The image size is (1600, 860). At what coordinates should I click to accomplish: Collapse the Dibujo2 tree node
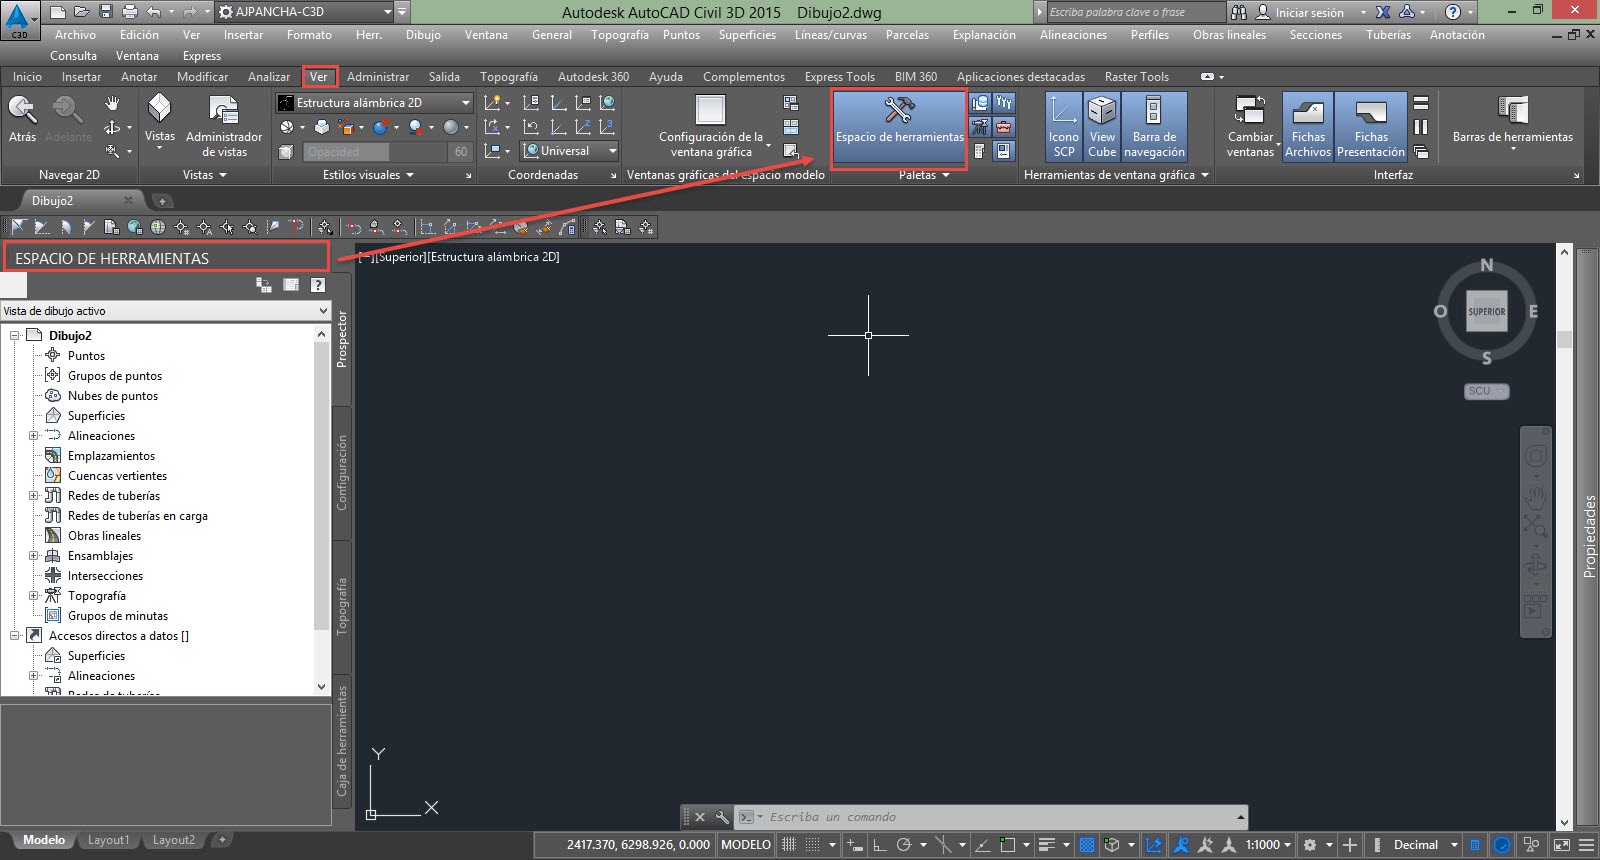click(14, 336)
